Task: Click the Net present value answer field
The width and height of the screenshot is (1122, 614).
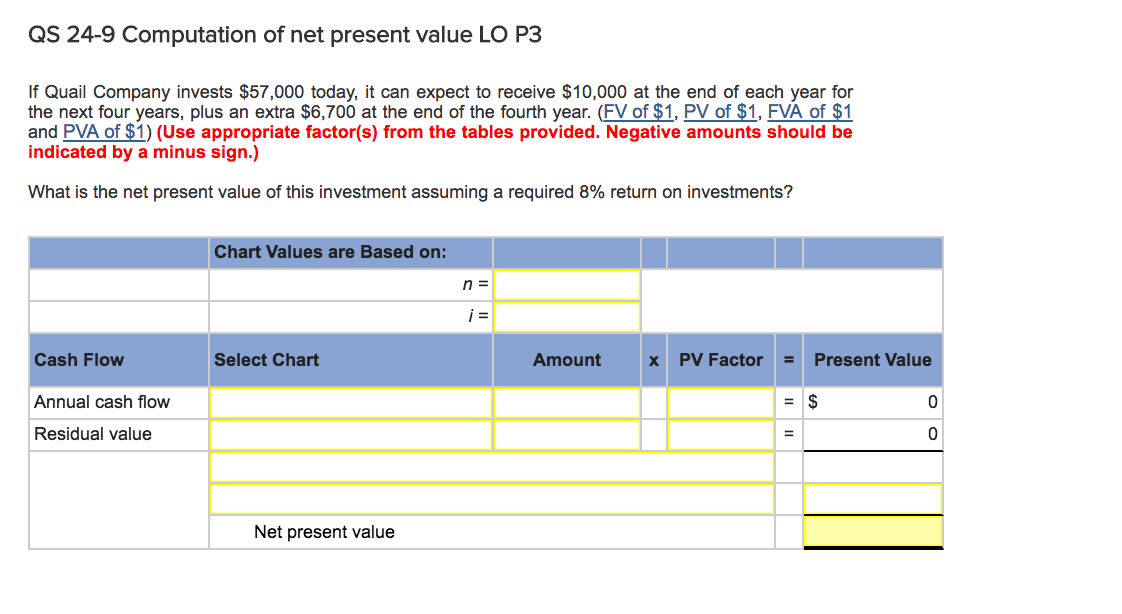Action: [x=872, y=531]
